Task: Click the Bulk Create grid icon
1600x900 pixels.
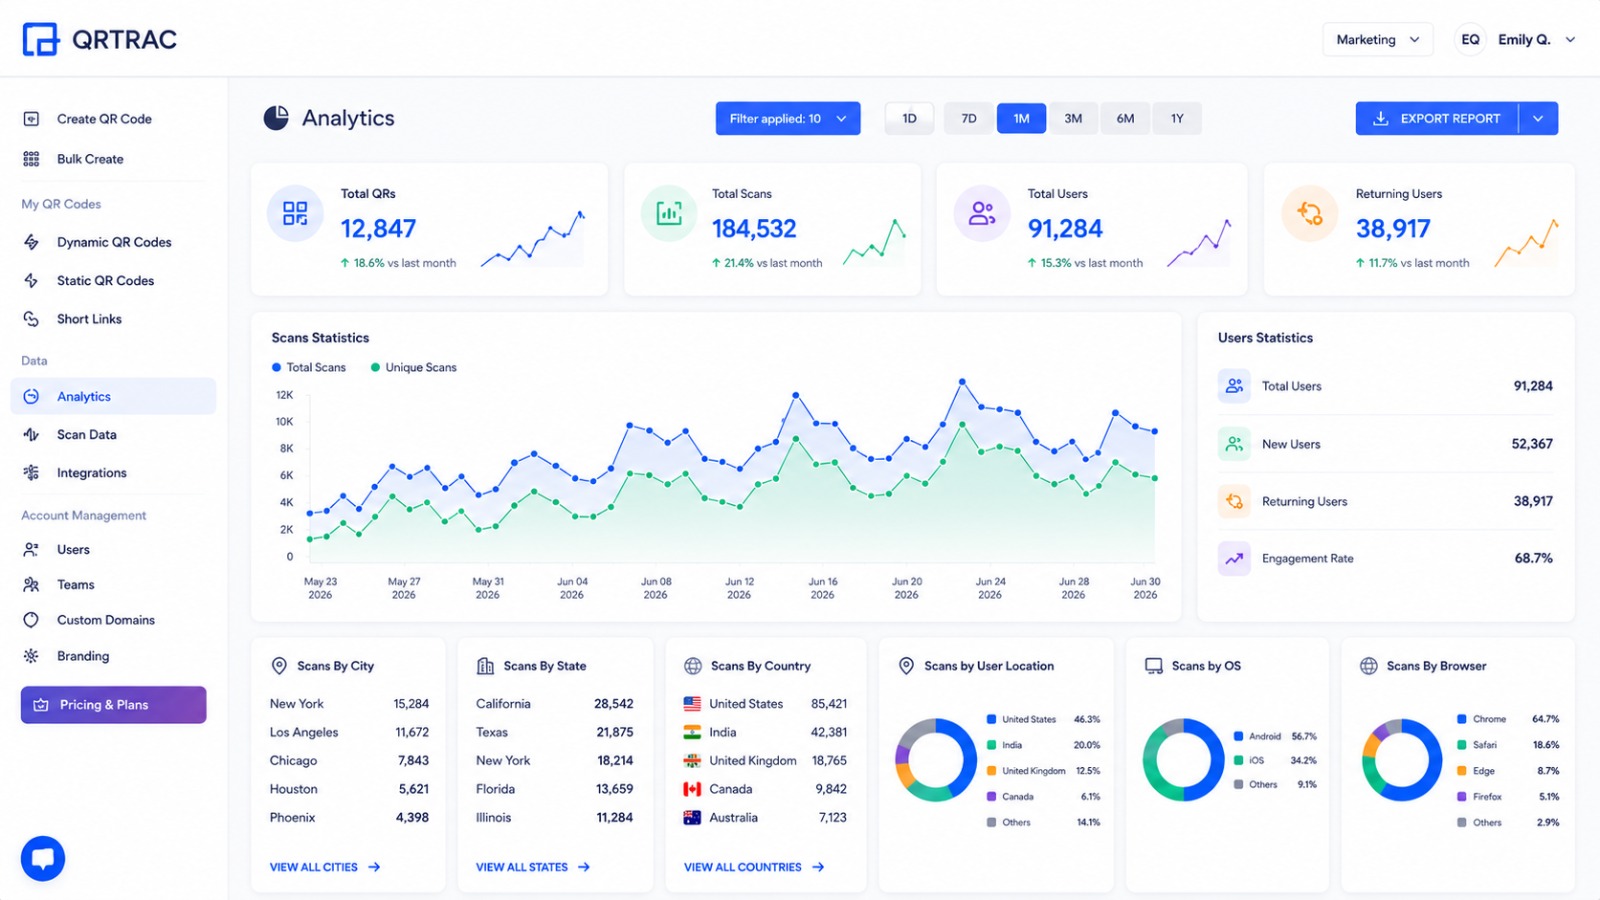Action: coord(31,159)
